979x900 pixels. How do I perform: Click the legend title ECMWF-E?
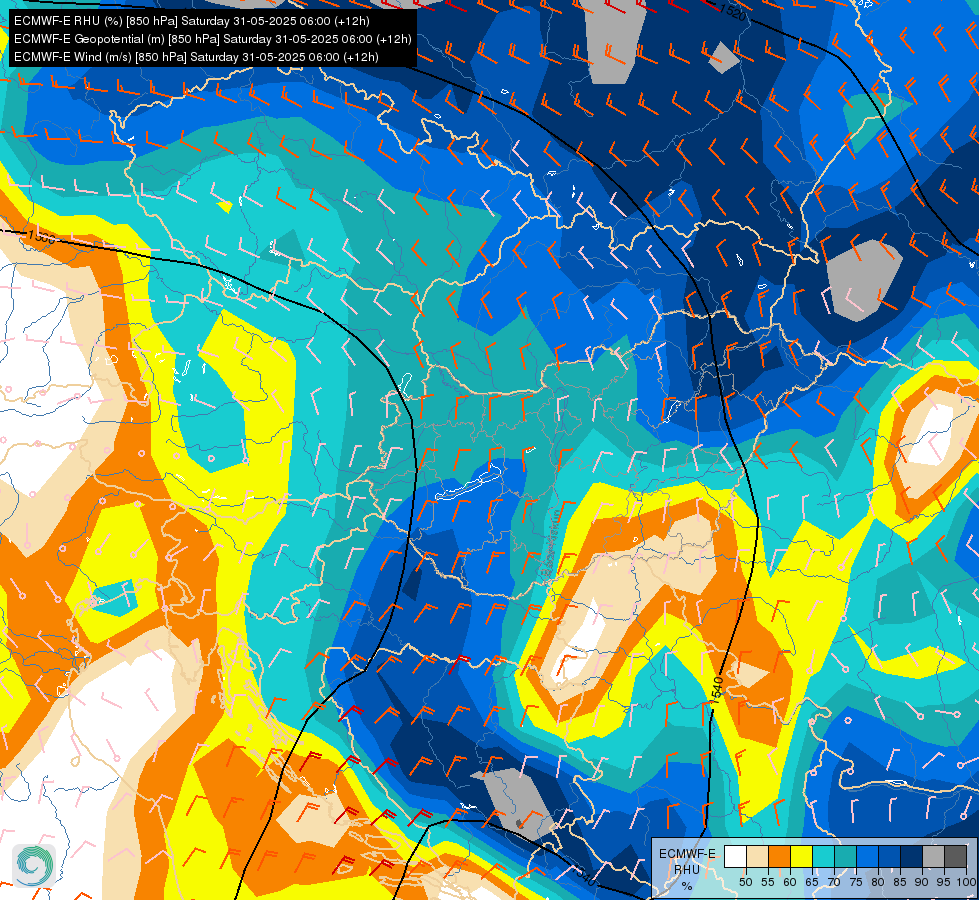(x=687, y=854)
